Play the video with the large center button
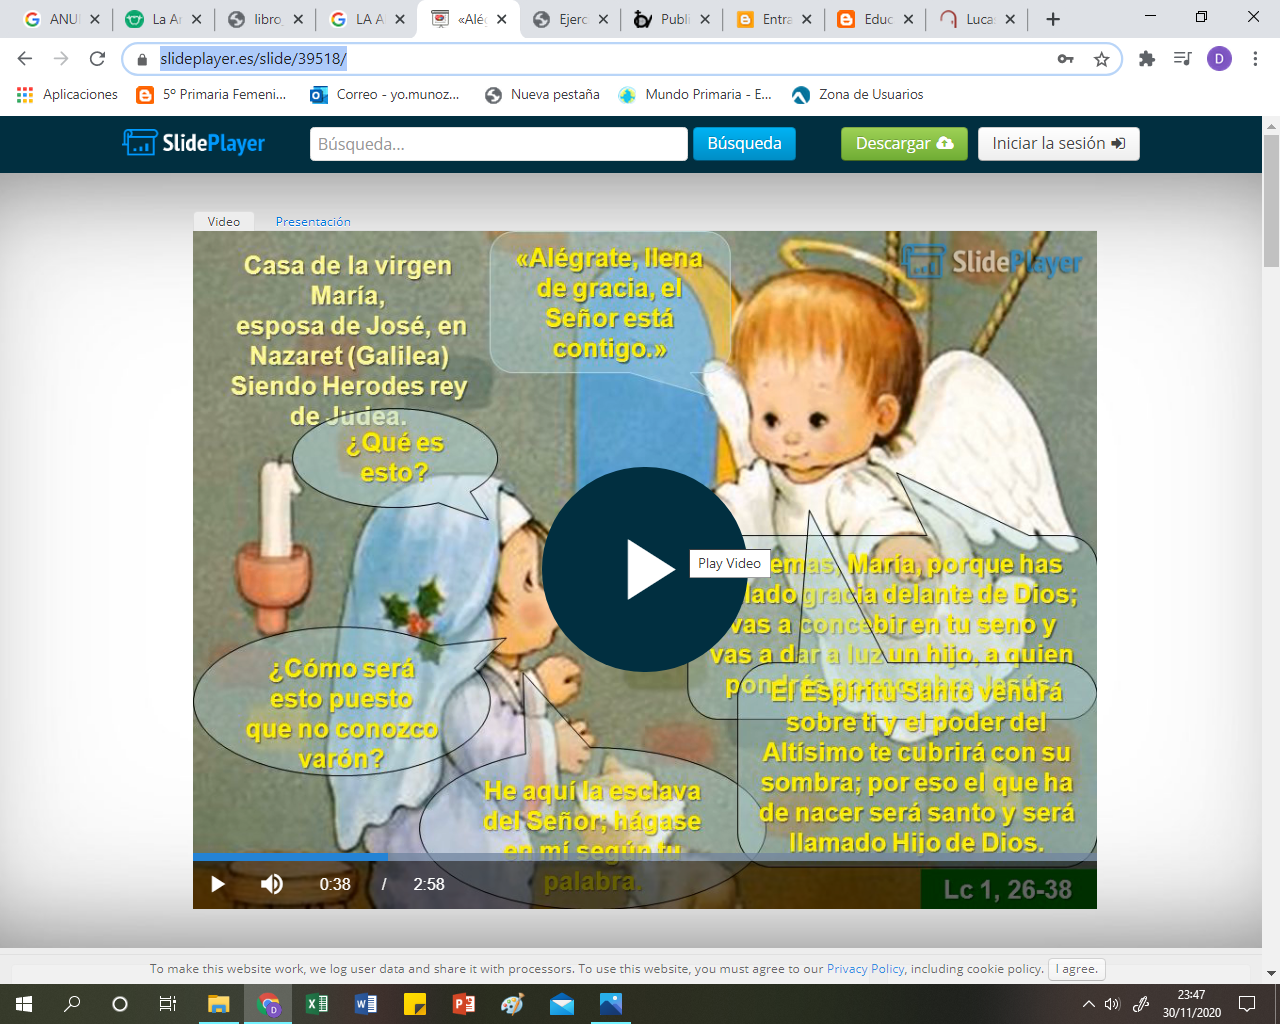 coord(644,569)
